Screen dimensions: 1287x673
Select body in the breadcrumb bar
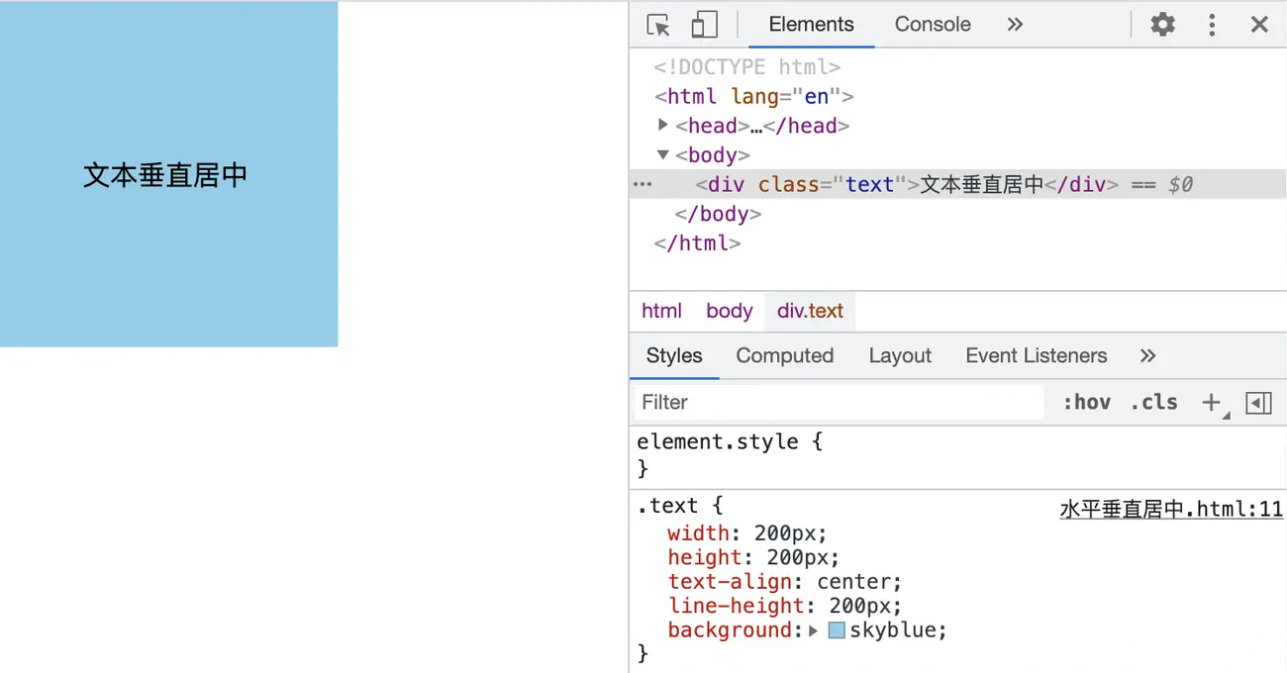click(729, 311)
